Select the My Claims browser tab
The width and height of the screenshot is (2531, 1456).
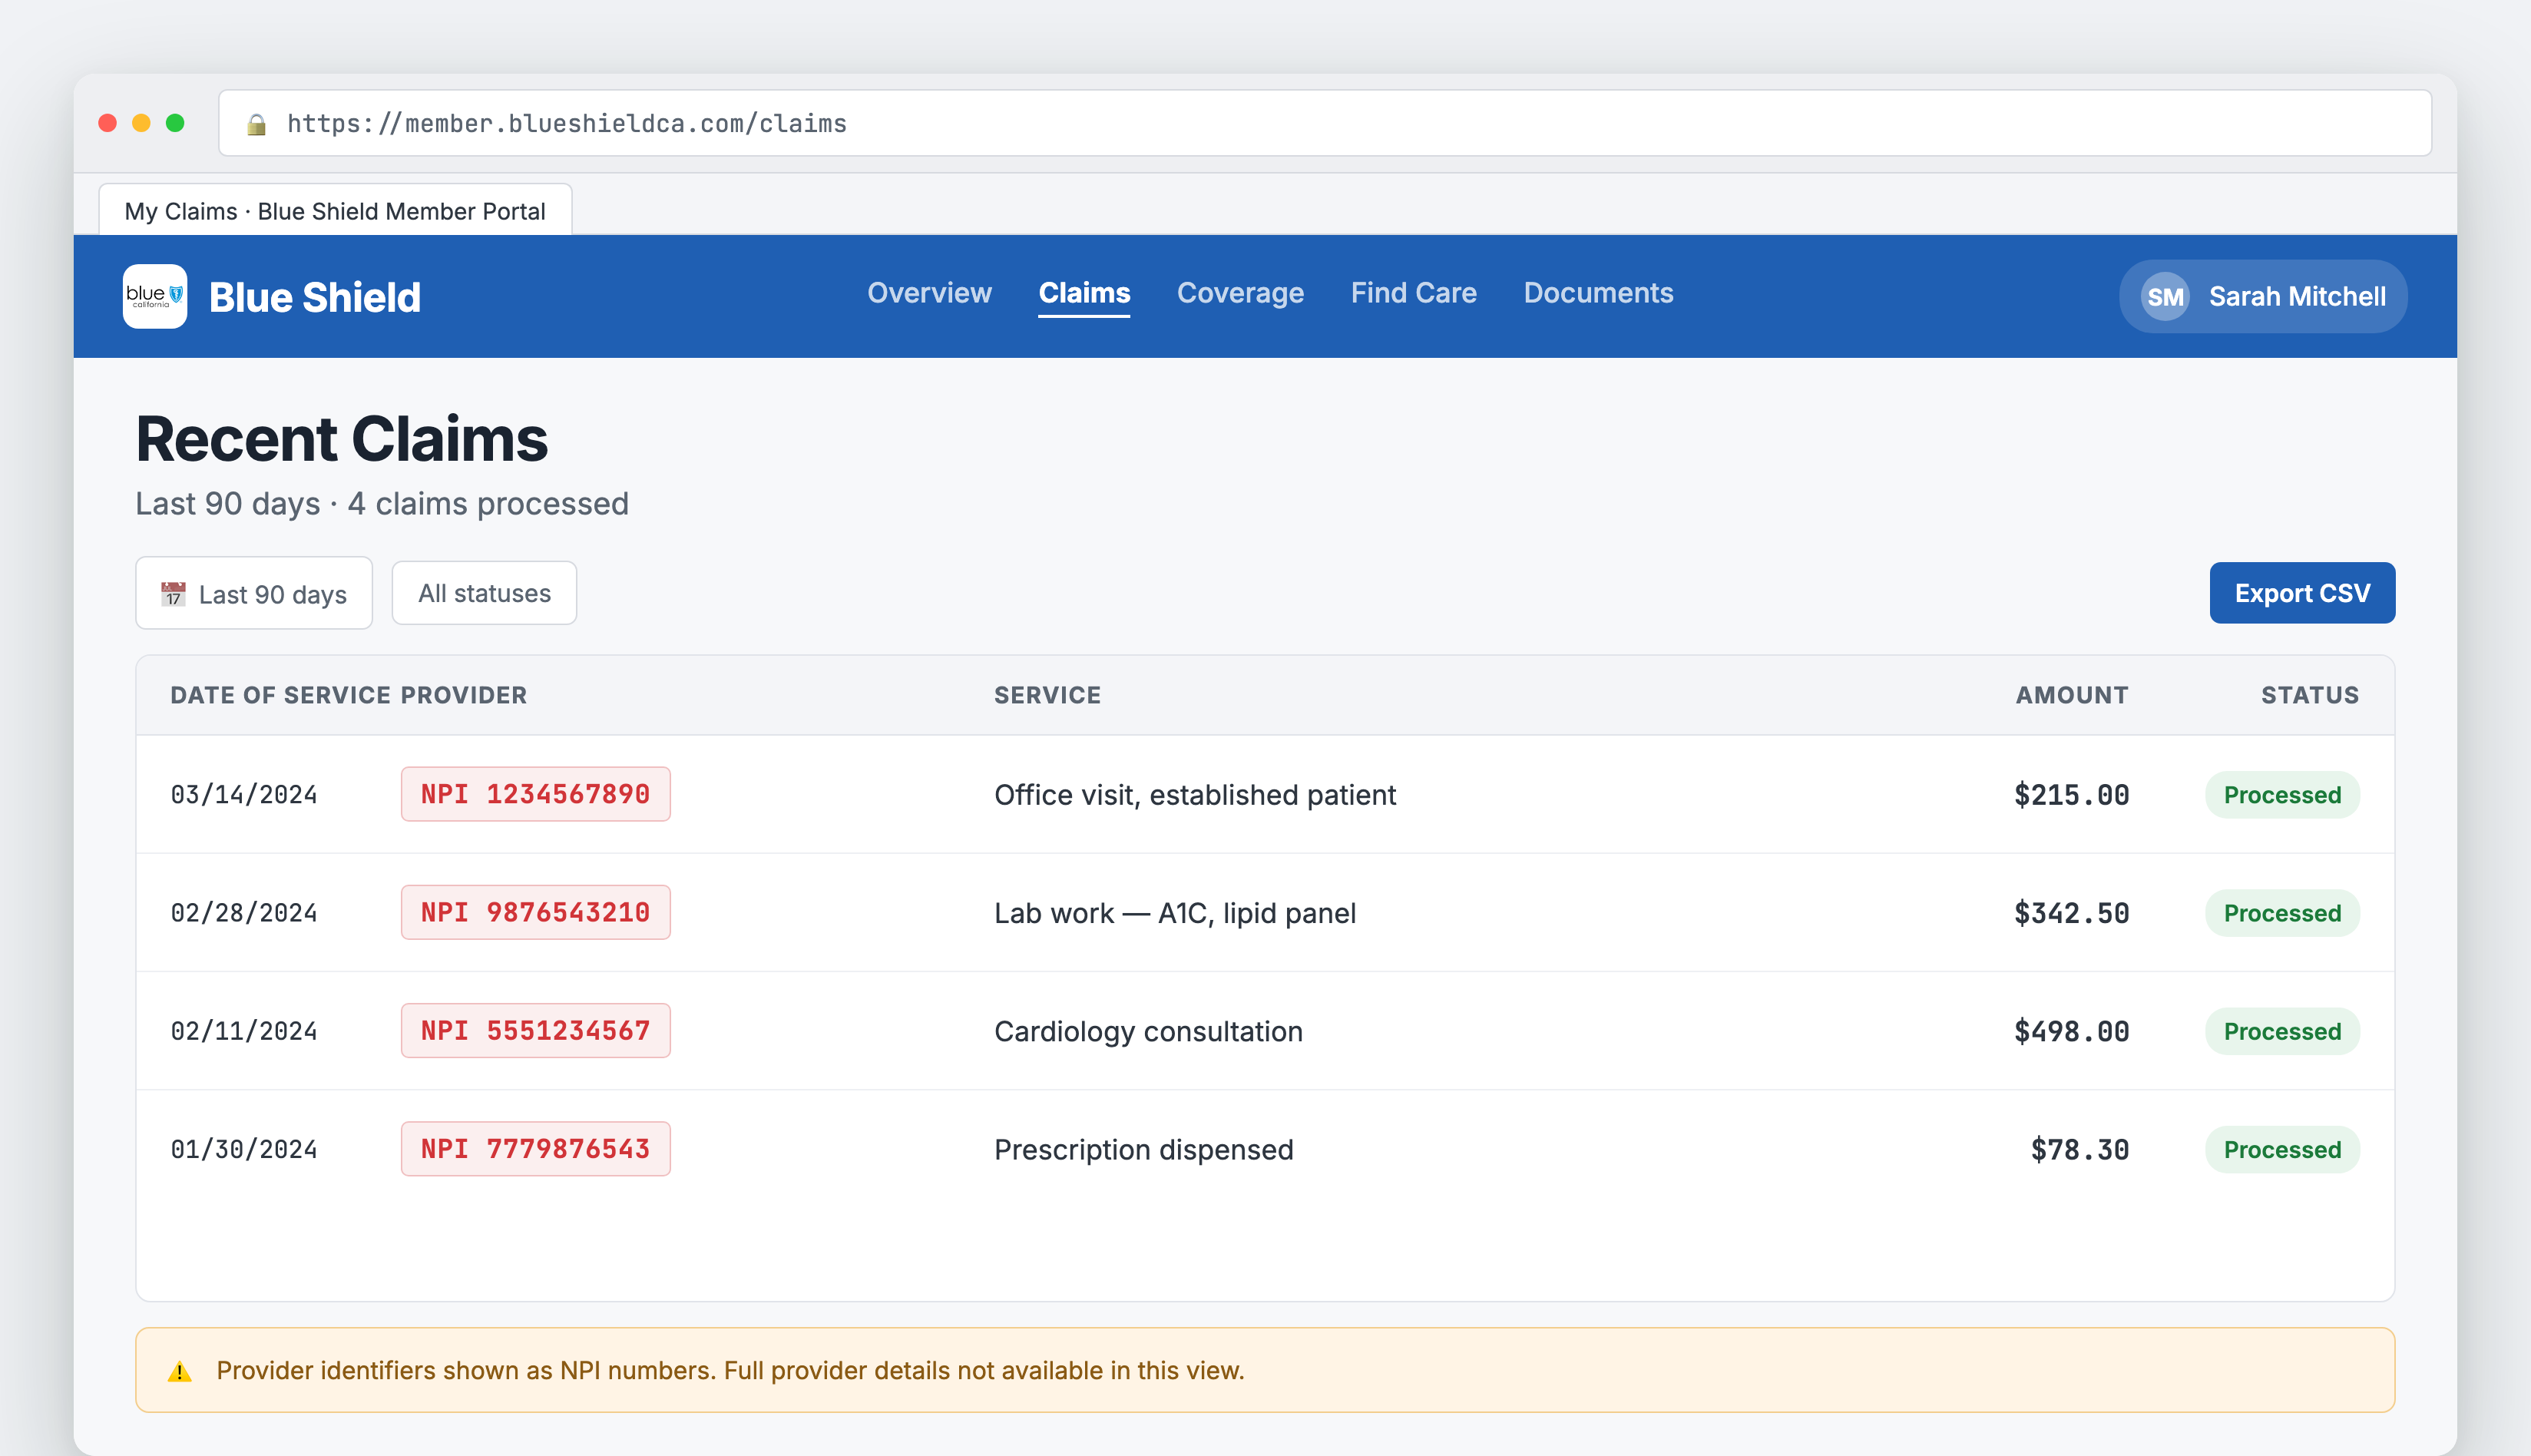click(335, 210)
